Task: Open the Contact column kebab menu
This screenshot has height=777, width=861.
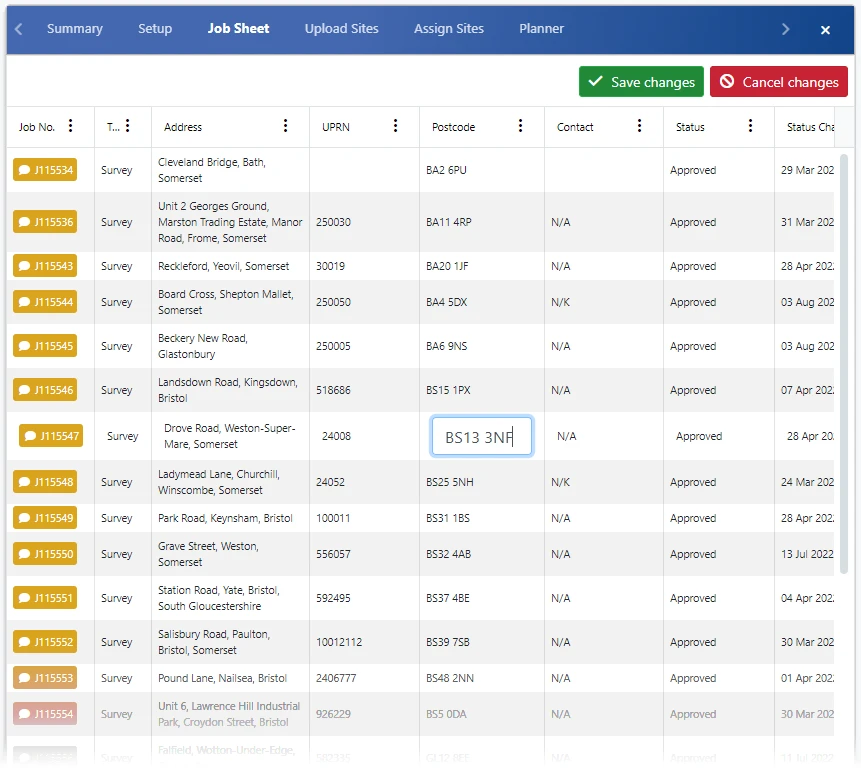Action: click(639, 127)
